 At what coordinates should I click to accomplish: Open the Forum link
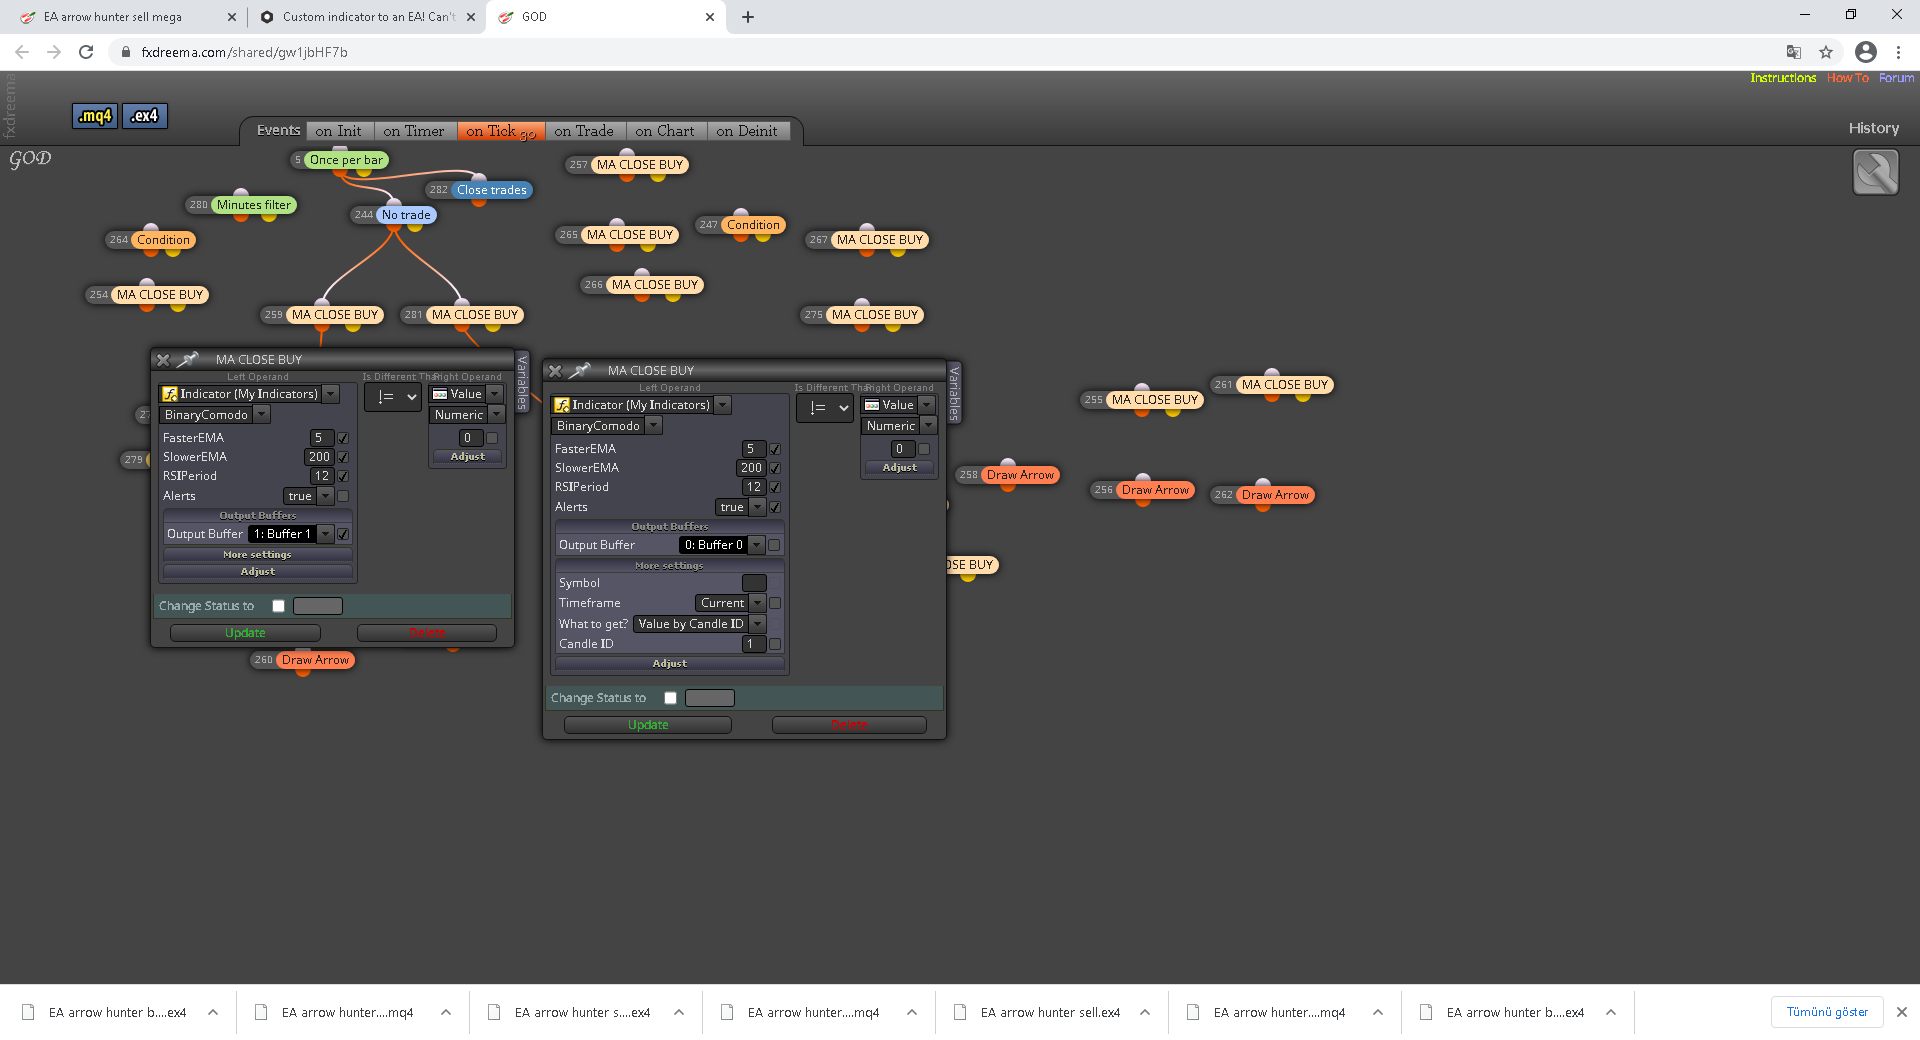click(x=1896, y=78)
